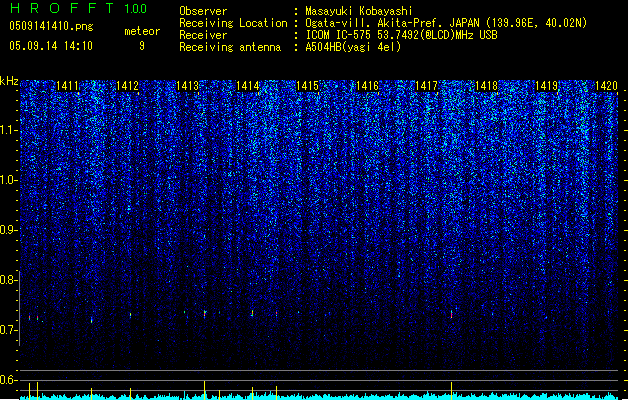Click the 1419 time marker
Viewport: 629px width, 400px height.
coord(546,86)
